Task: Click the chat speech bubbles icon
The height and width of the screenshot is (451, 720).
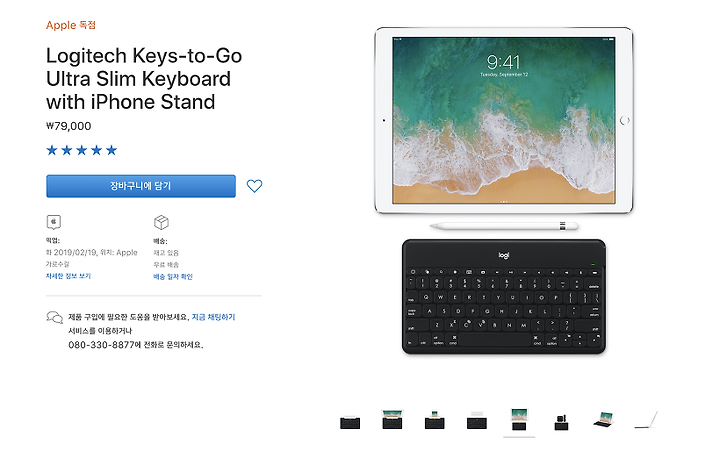Action: [55, 317]
